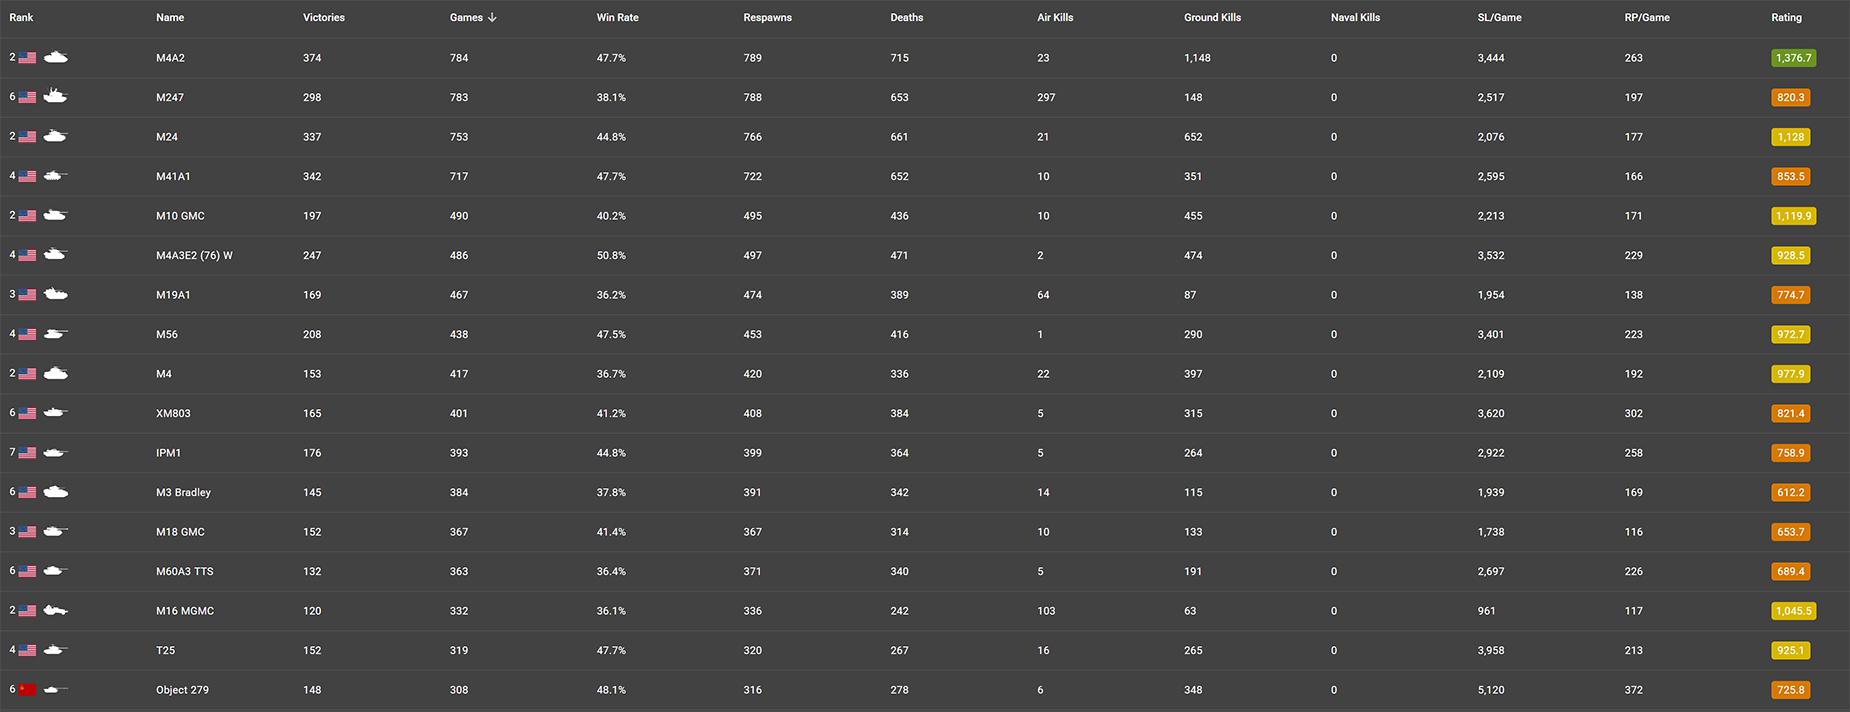
Task: Click the IPM1 tank icon
Action: pyautogui.click(x=56, y=452)
